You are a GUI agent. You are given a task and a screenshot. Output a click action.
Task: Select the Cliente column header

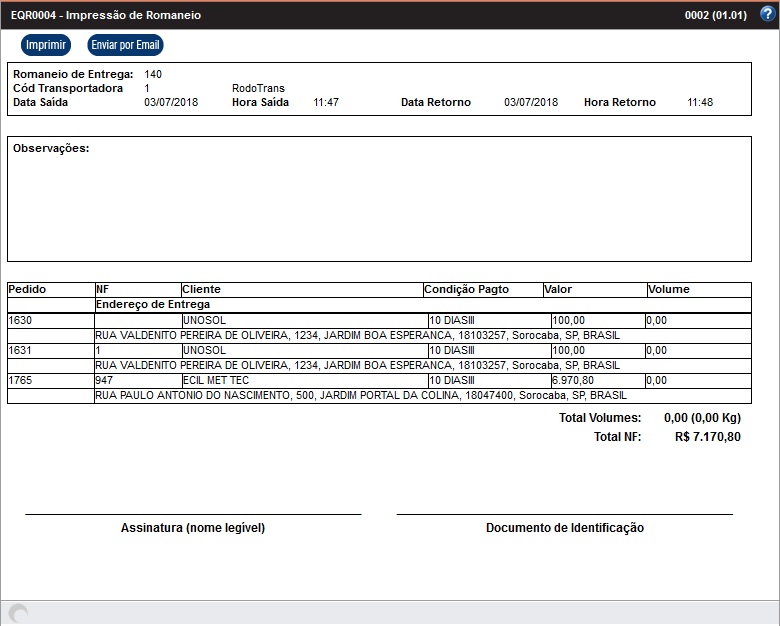pos(202,289)
